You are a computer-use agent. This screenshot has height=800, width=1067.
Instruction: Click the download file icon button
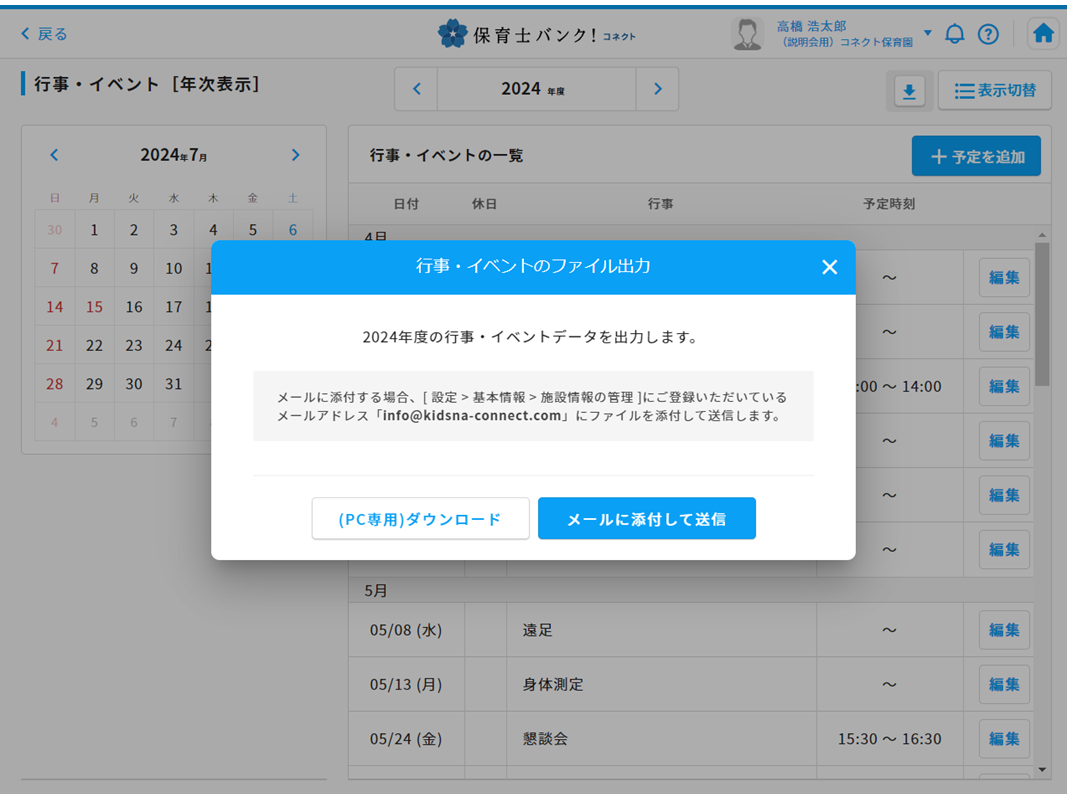[x=909, y=91]
